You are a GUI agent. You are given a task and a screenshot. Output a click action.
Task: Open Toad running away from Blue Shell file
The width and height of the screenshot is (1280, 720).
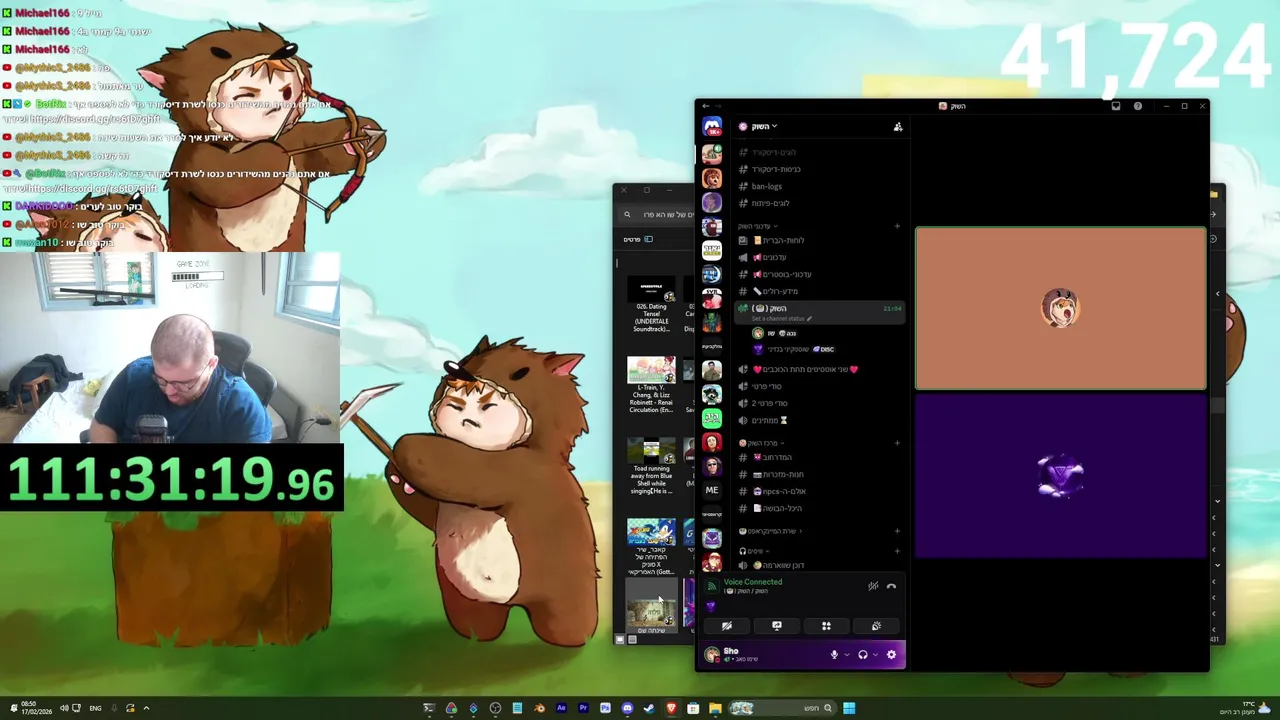point(651,467)
